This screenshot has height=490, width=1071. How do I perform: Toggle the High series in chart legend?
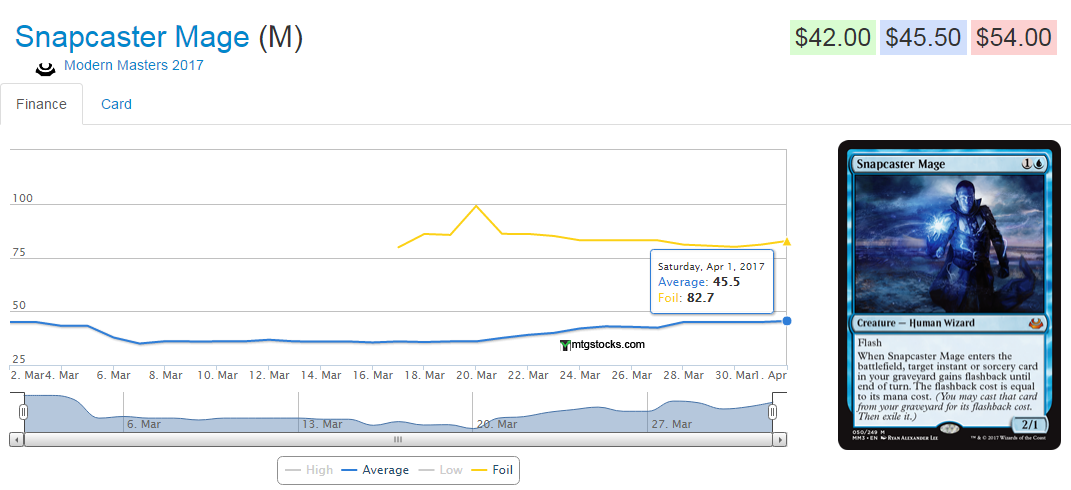click(309, 470)
